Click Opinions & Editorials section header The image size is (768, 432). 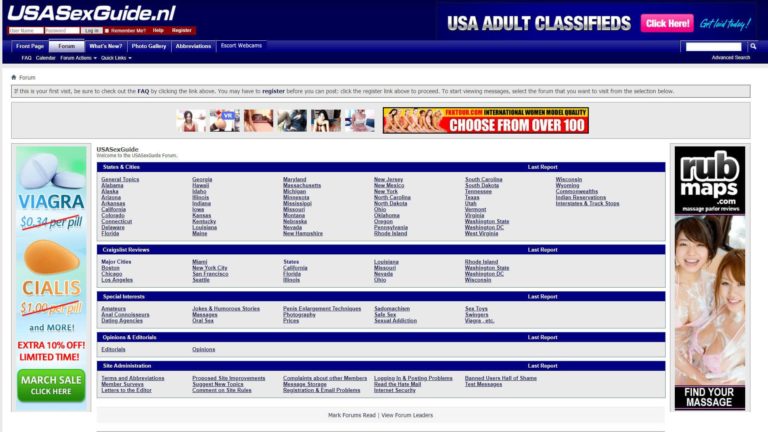[129, 337]
